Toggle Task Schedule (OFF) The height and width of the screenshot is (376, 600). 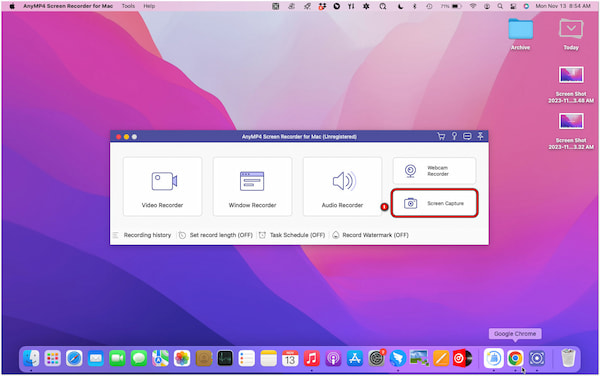292,235
